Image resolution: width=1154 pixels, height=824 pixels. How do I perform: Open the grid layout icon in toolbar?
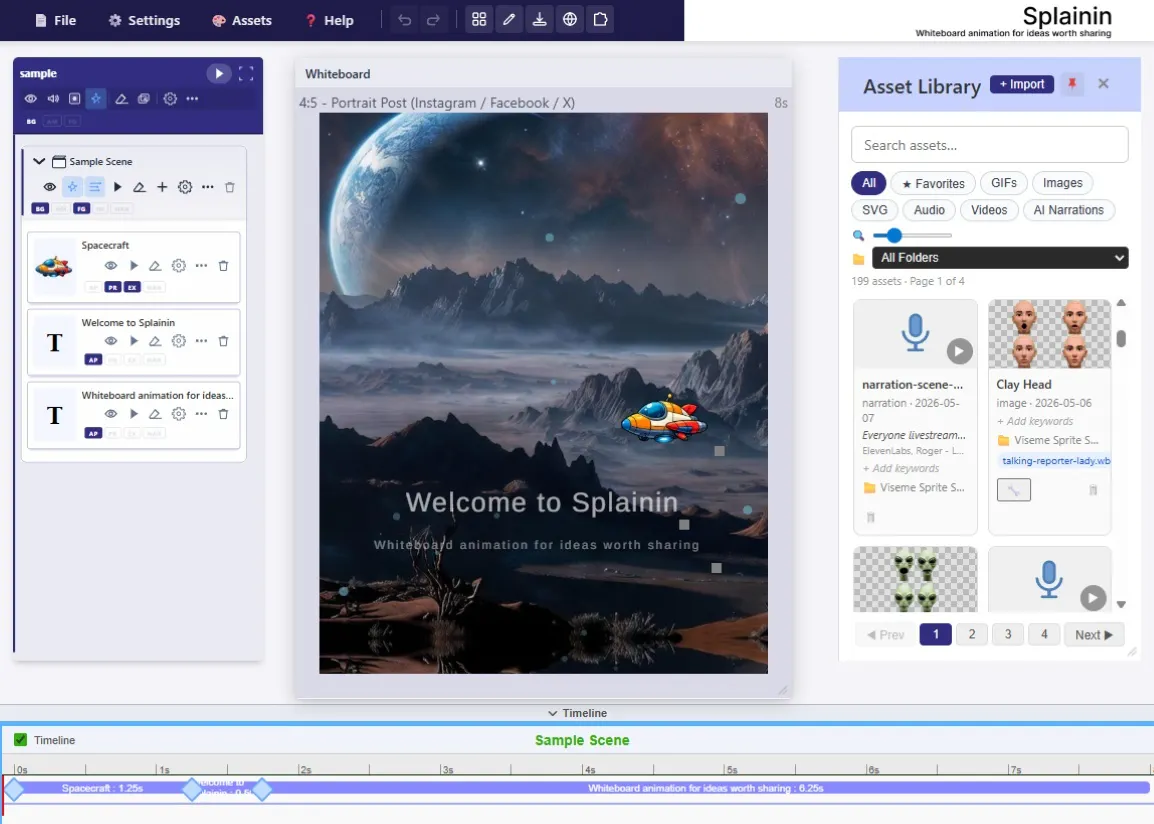point(479,20)
